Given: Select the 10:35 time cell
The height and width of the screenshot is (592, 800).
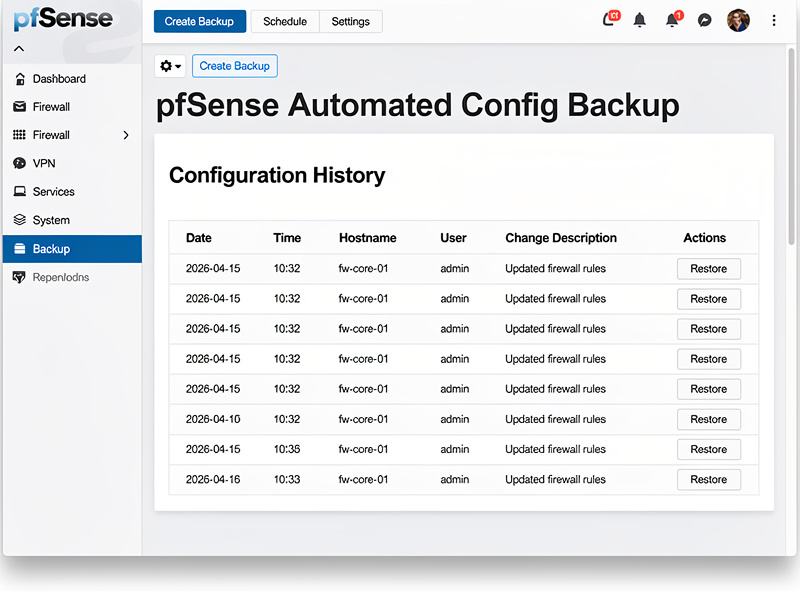Looking at the screenshot, I should click(287, 450).
